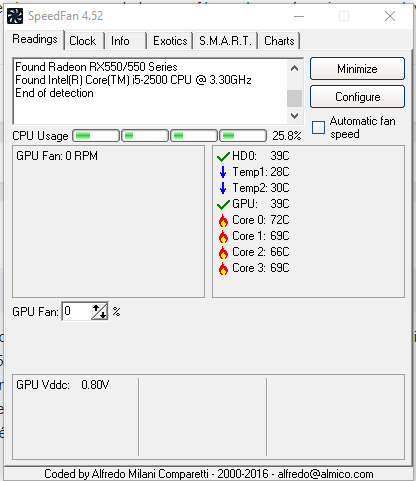Viewport: 416px width, 481px height.
Task: Click the flame icon for Core 3
Action: click(223, 268)
